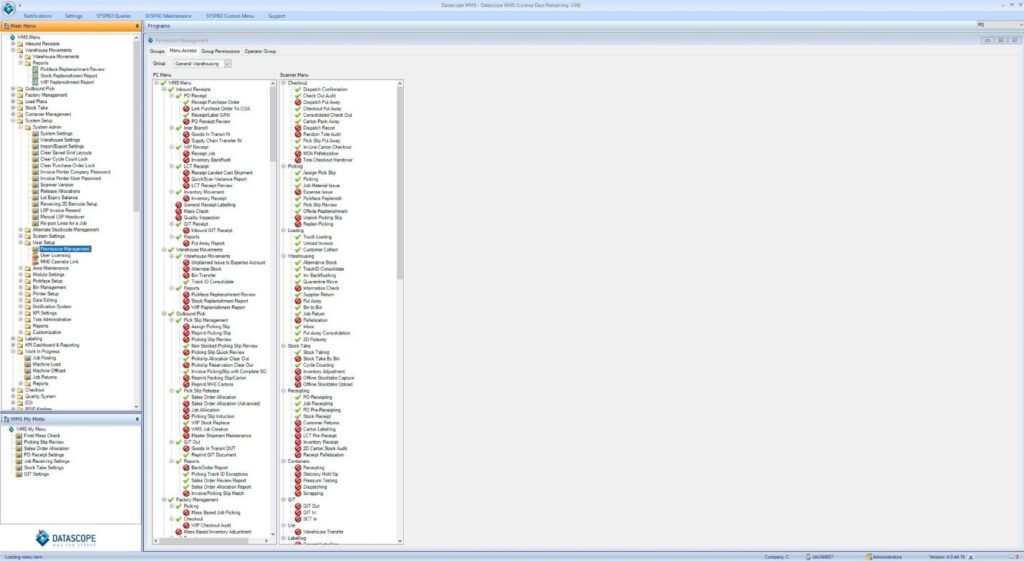Click the pin icon on Main Menu header
The image size is (1024, 561).
pos(137,26)
